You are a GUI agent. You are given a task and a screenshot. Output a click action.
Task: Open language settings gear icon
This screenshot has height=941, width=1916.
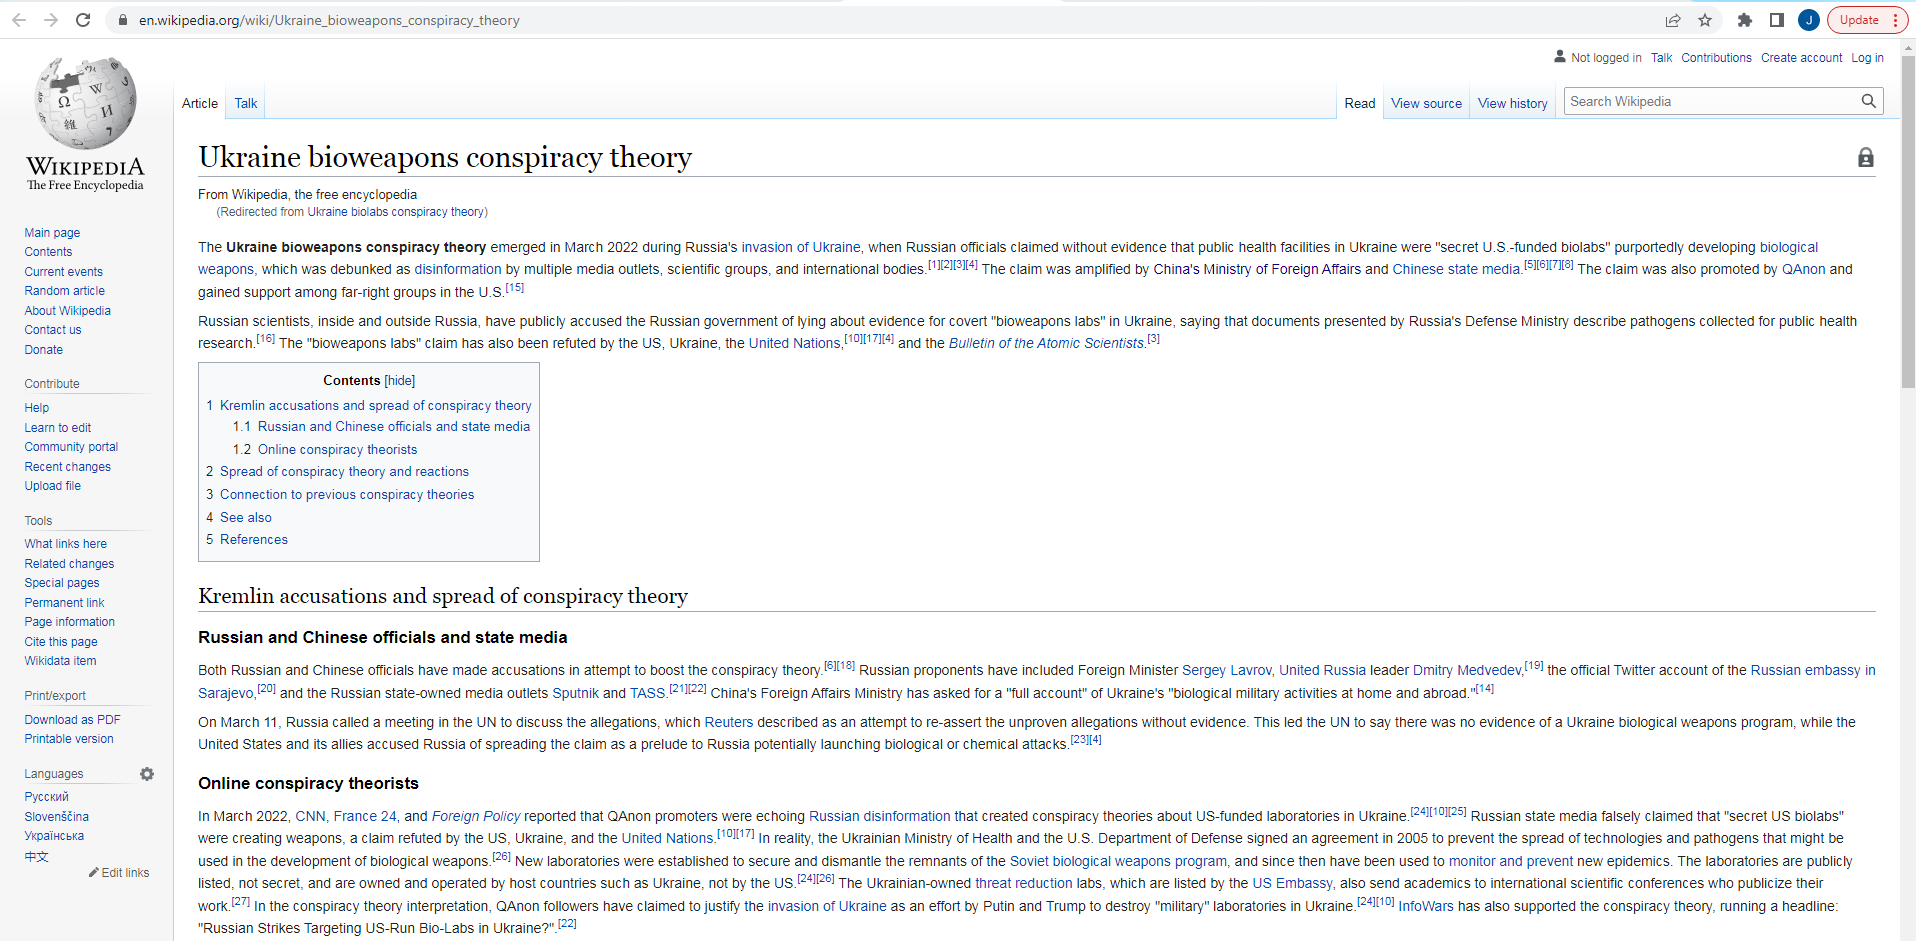point(147,774)
